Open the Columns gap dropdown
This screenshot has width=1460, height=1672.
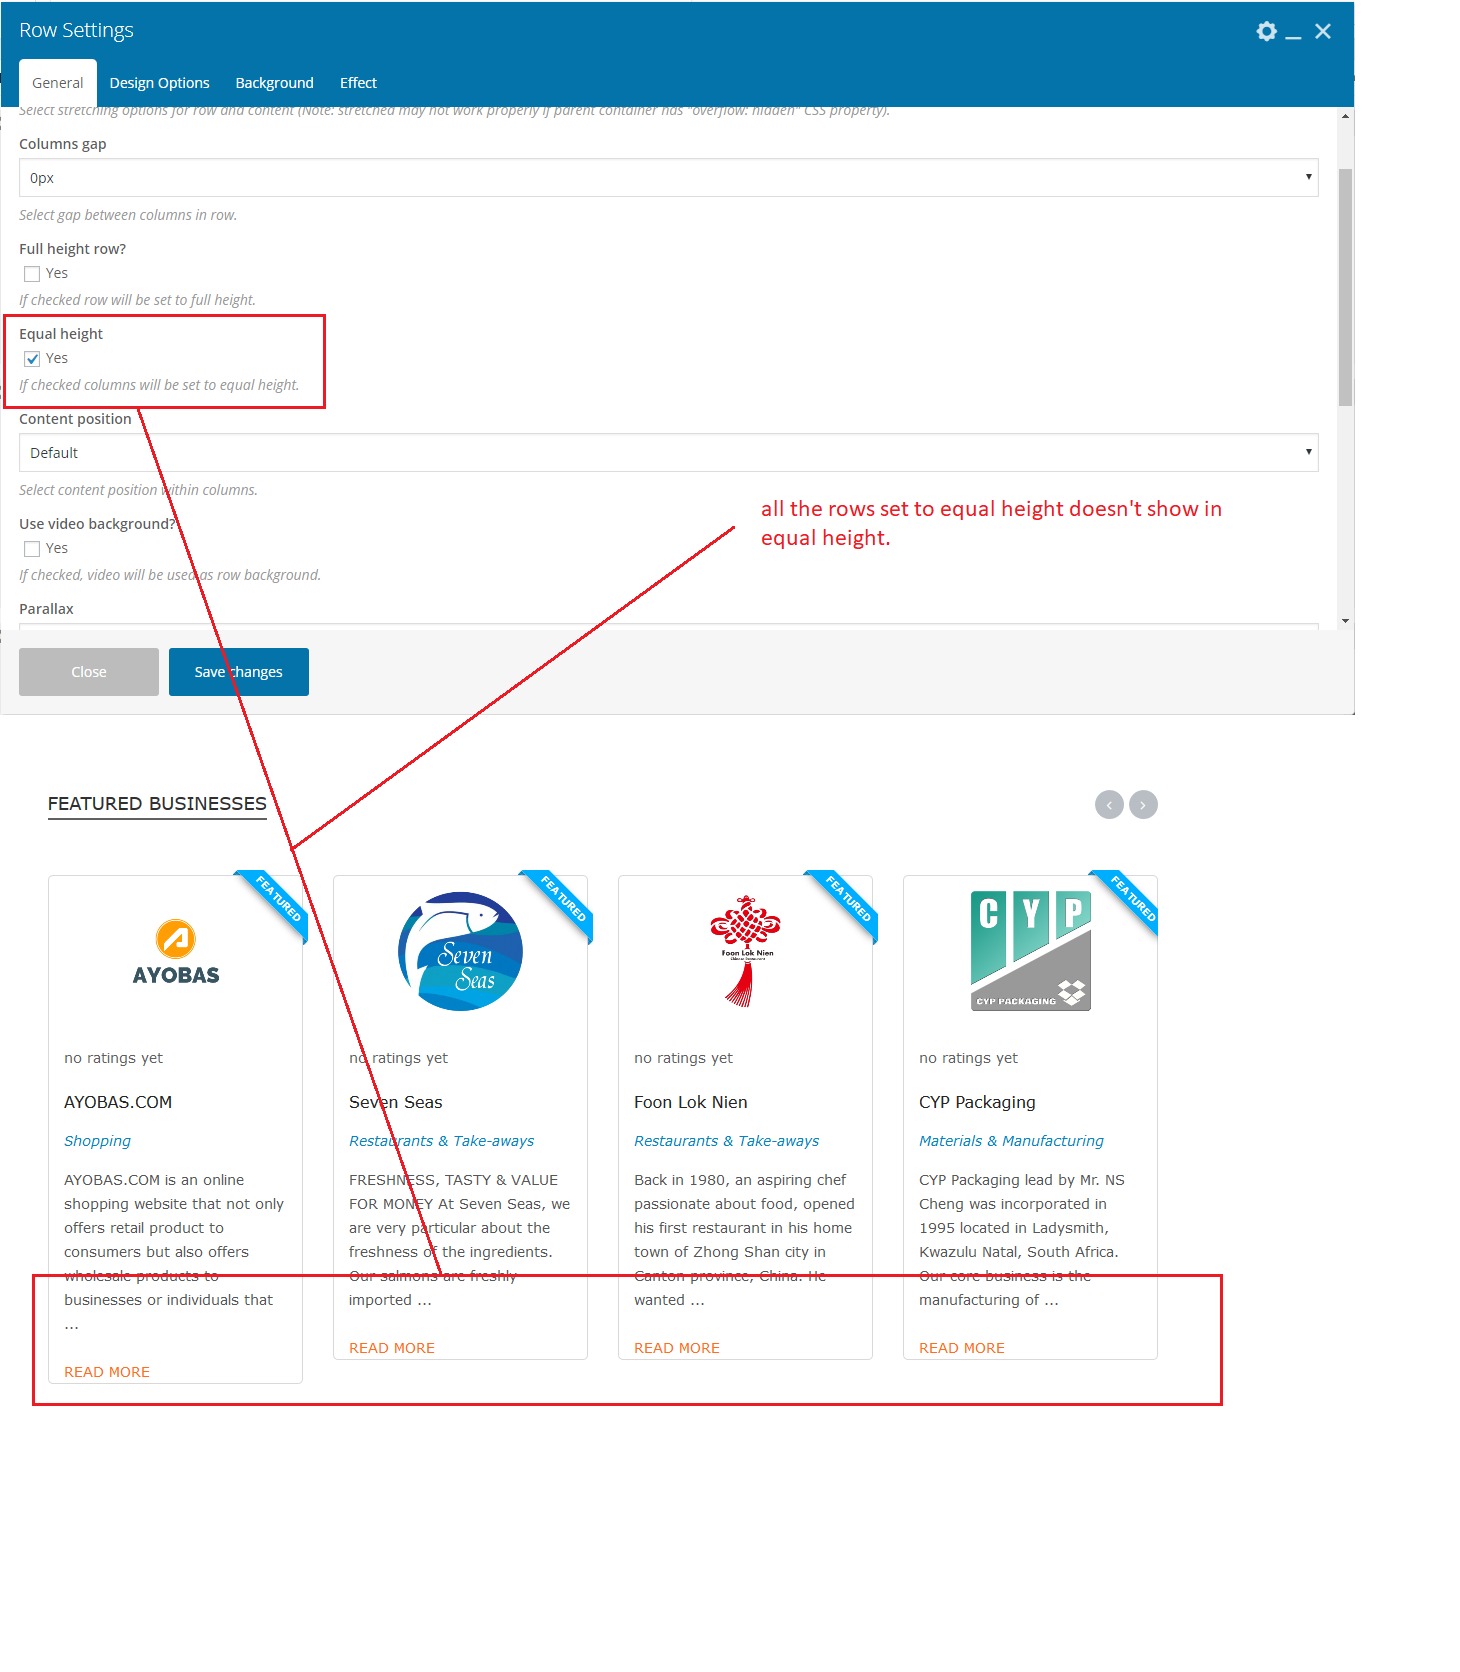click(668, 178)
